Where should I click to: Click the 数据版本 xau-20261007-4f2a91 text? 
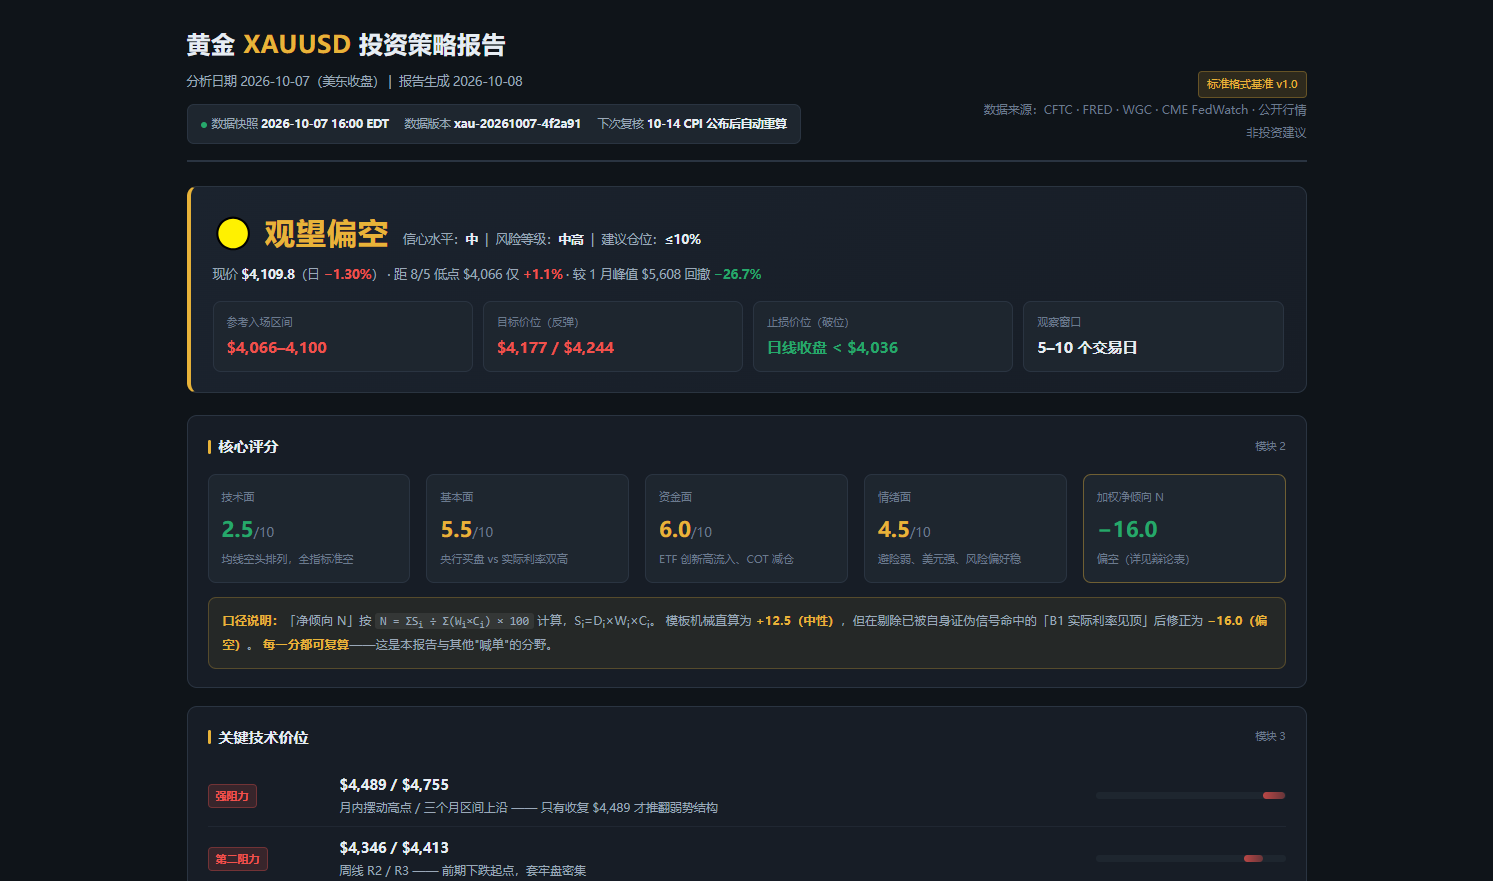click(492, 124)
